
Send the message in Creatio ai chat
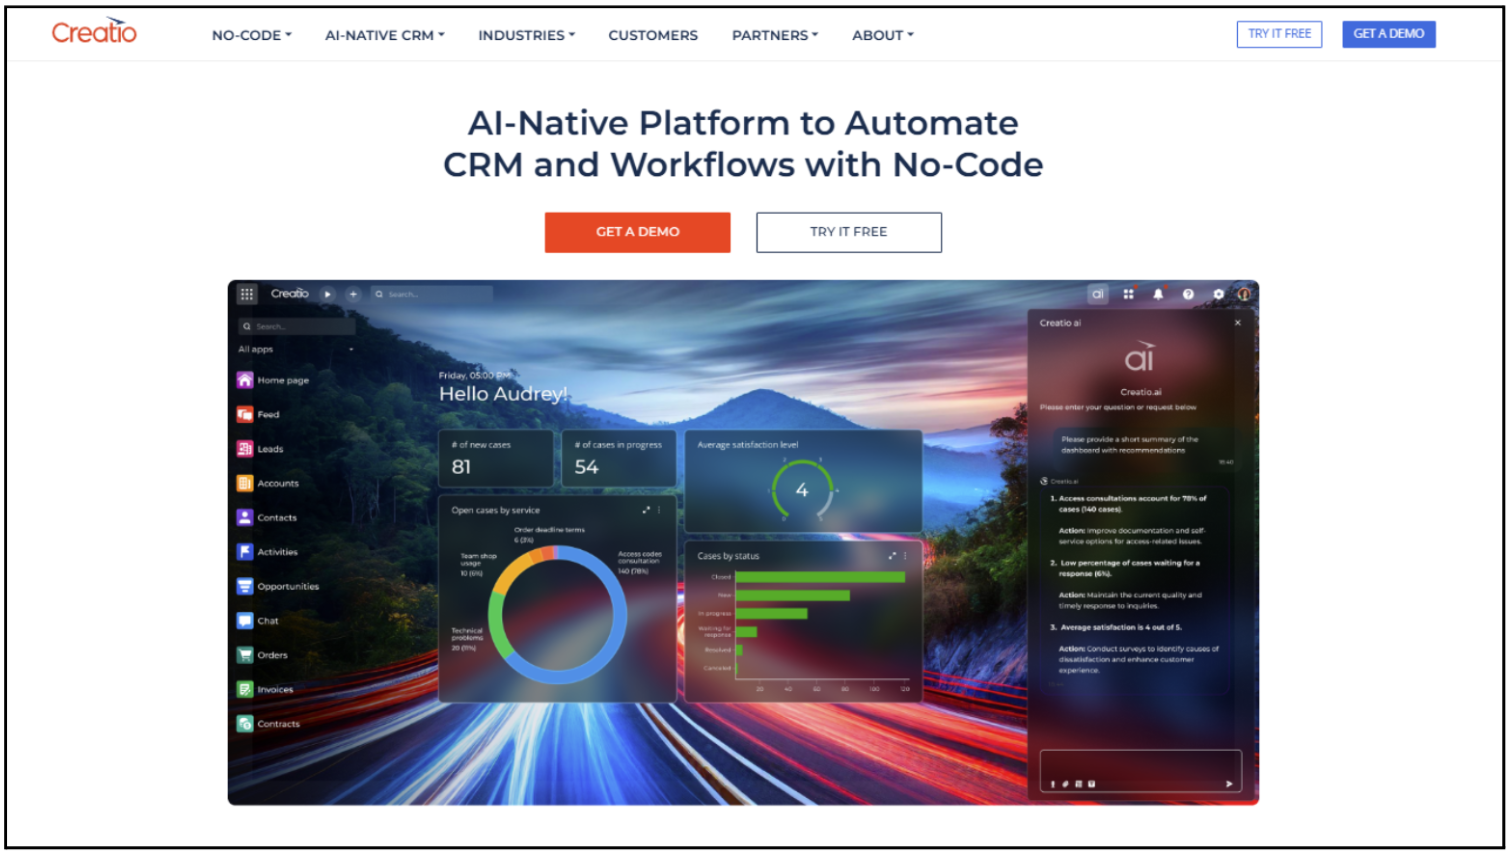1229,784
